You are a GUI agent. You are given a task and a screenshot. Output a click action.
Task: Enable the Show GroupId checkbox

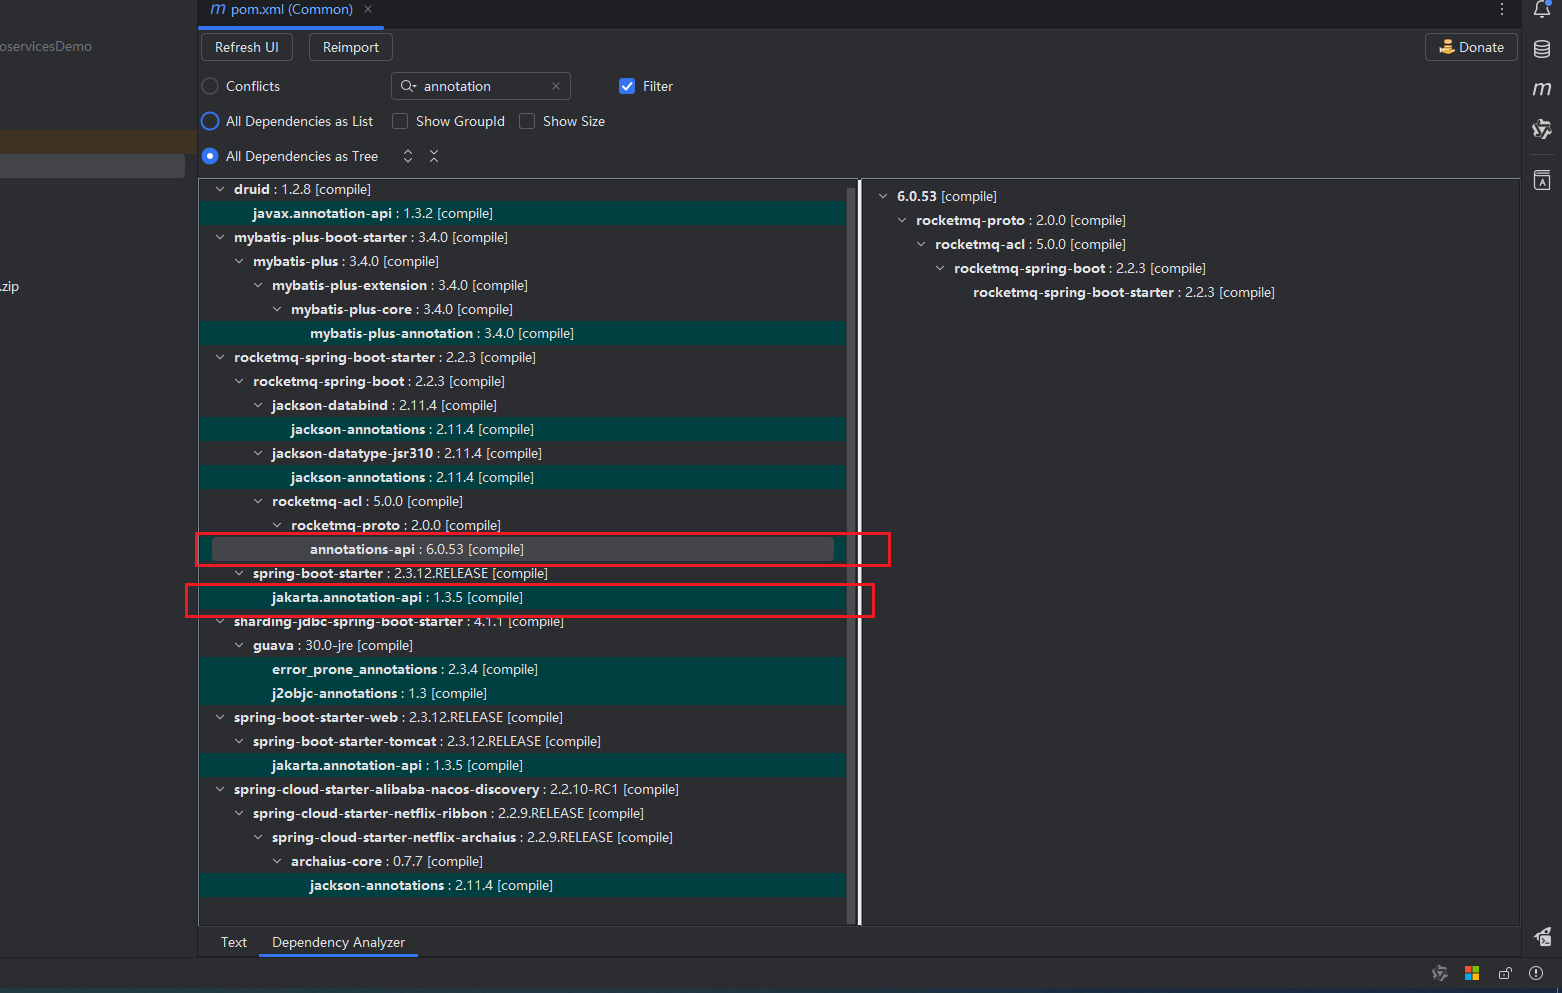click(400, 121)
